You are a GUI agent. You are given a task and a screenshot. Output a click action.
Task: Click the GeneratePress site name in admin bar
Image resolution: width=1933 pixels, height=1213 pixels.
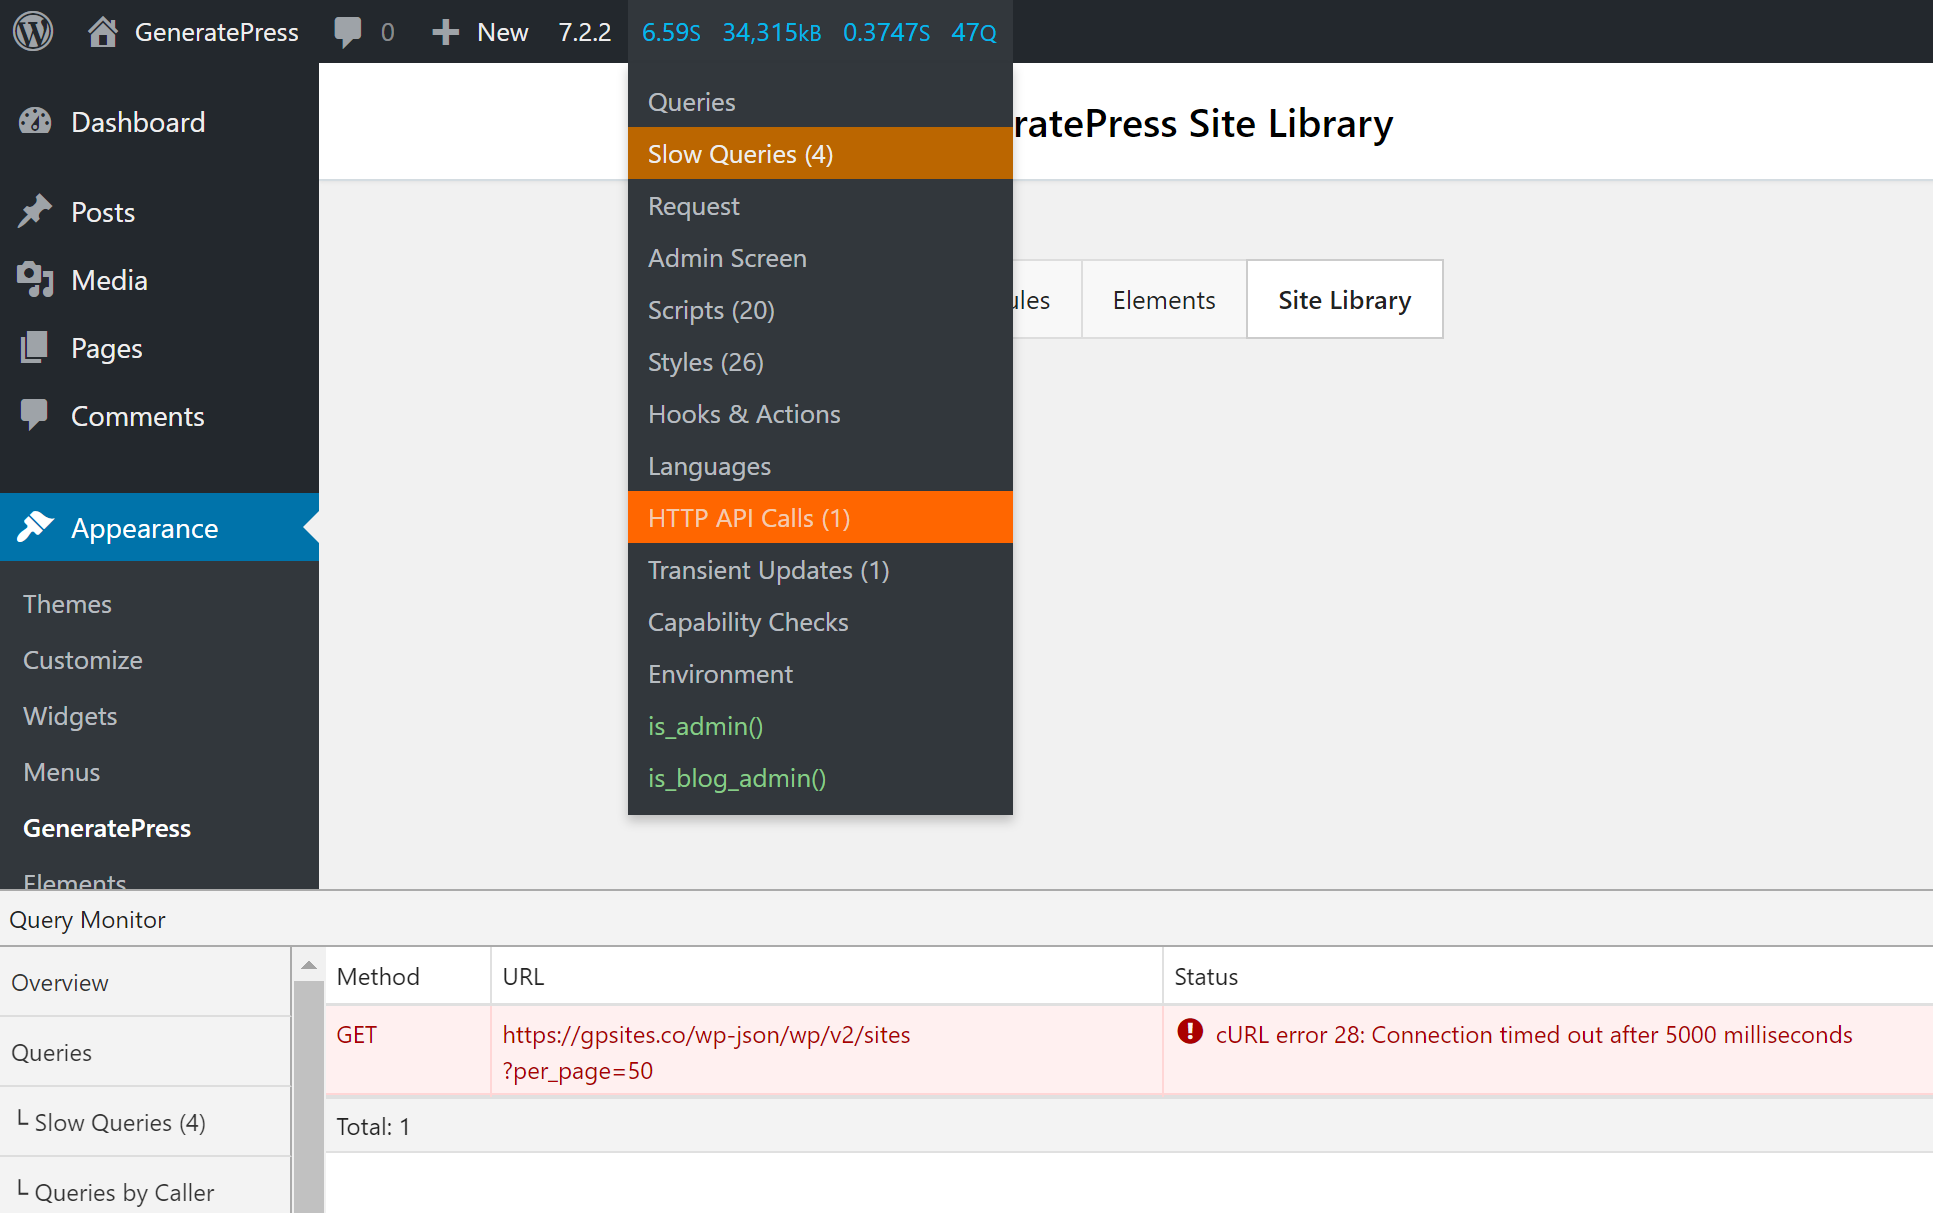(216, 32)
